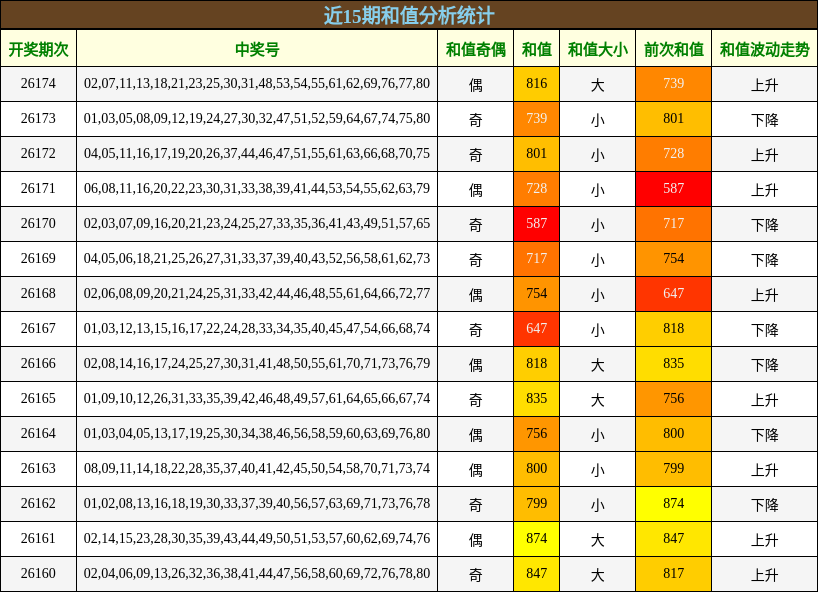Click the 前次和值 column header

[x=673, y=49]
